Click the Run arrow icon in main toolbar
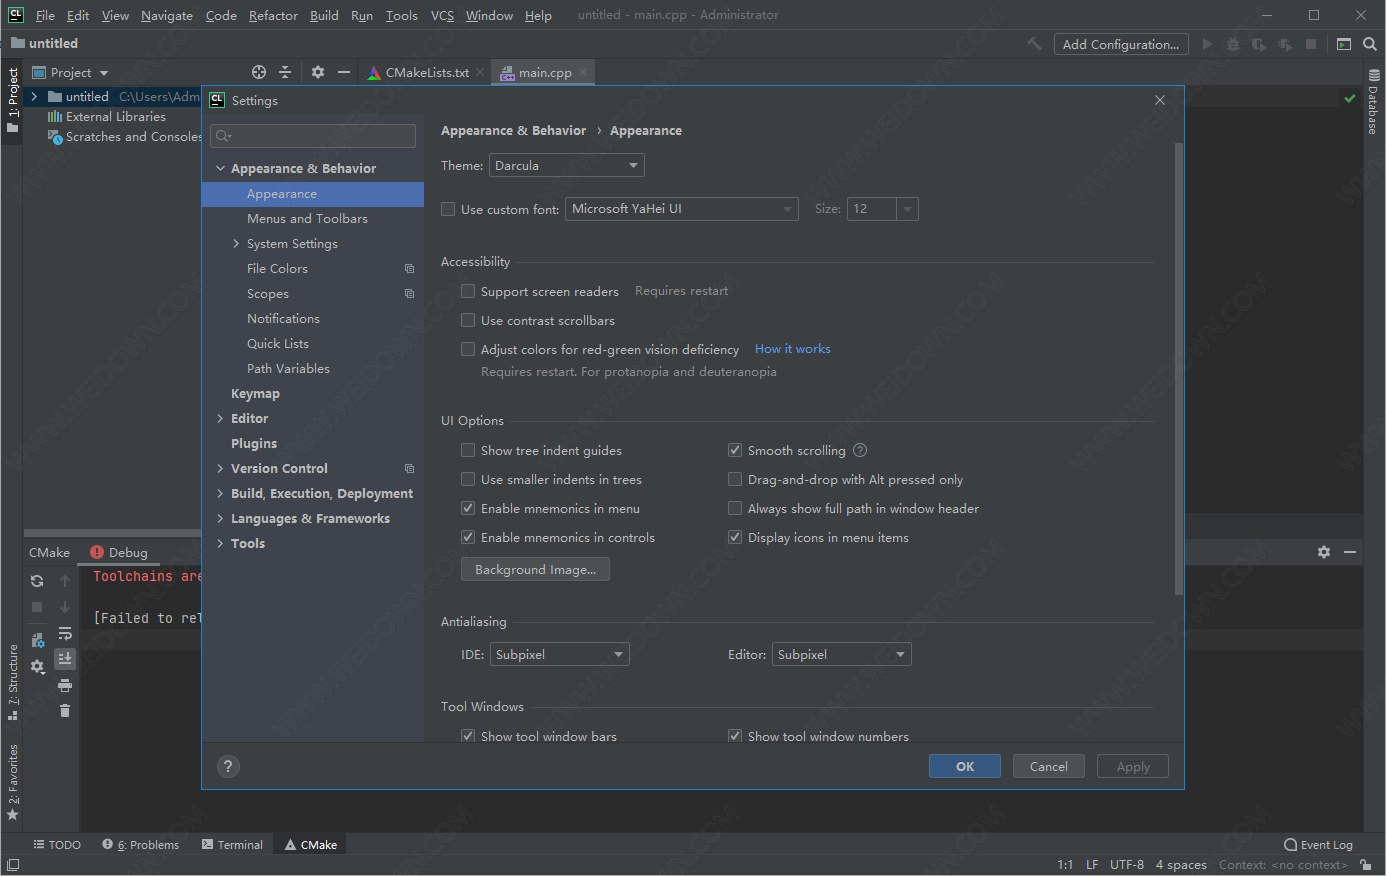 (x=1207, y=44)
